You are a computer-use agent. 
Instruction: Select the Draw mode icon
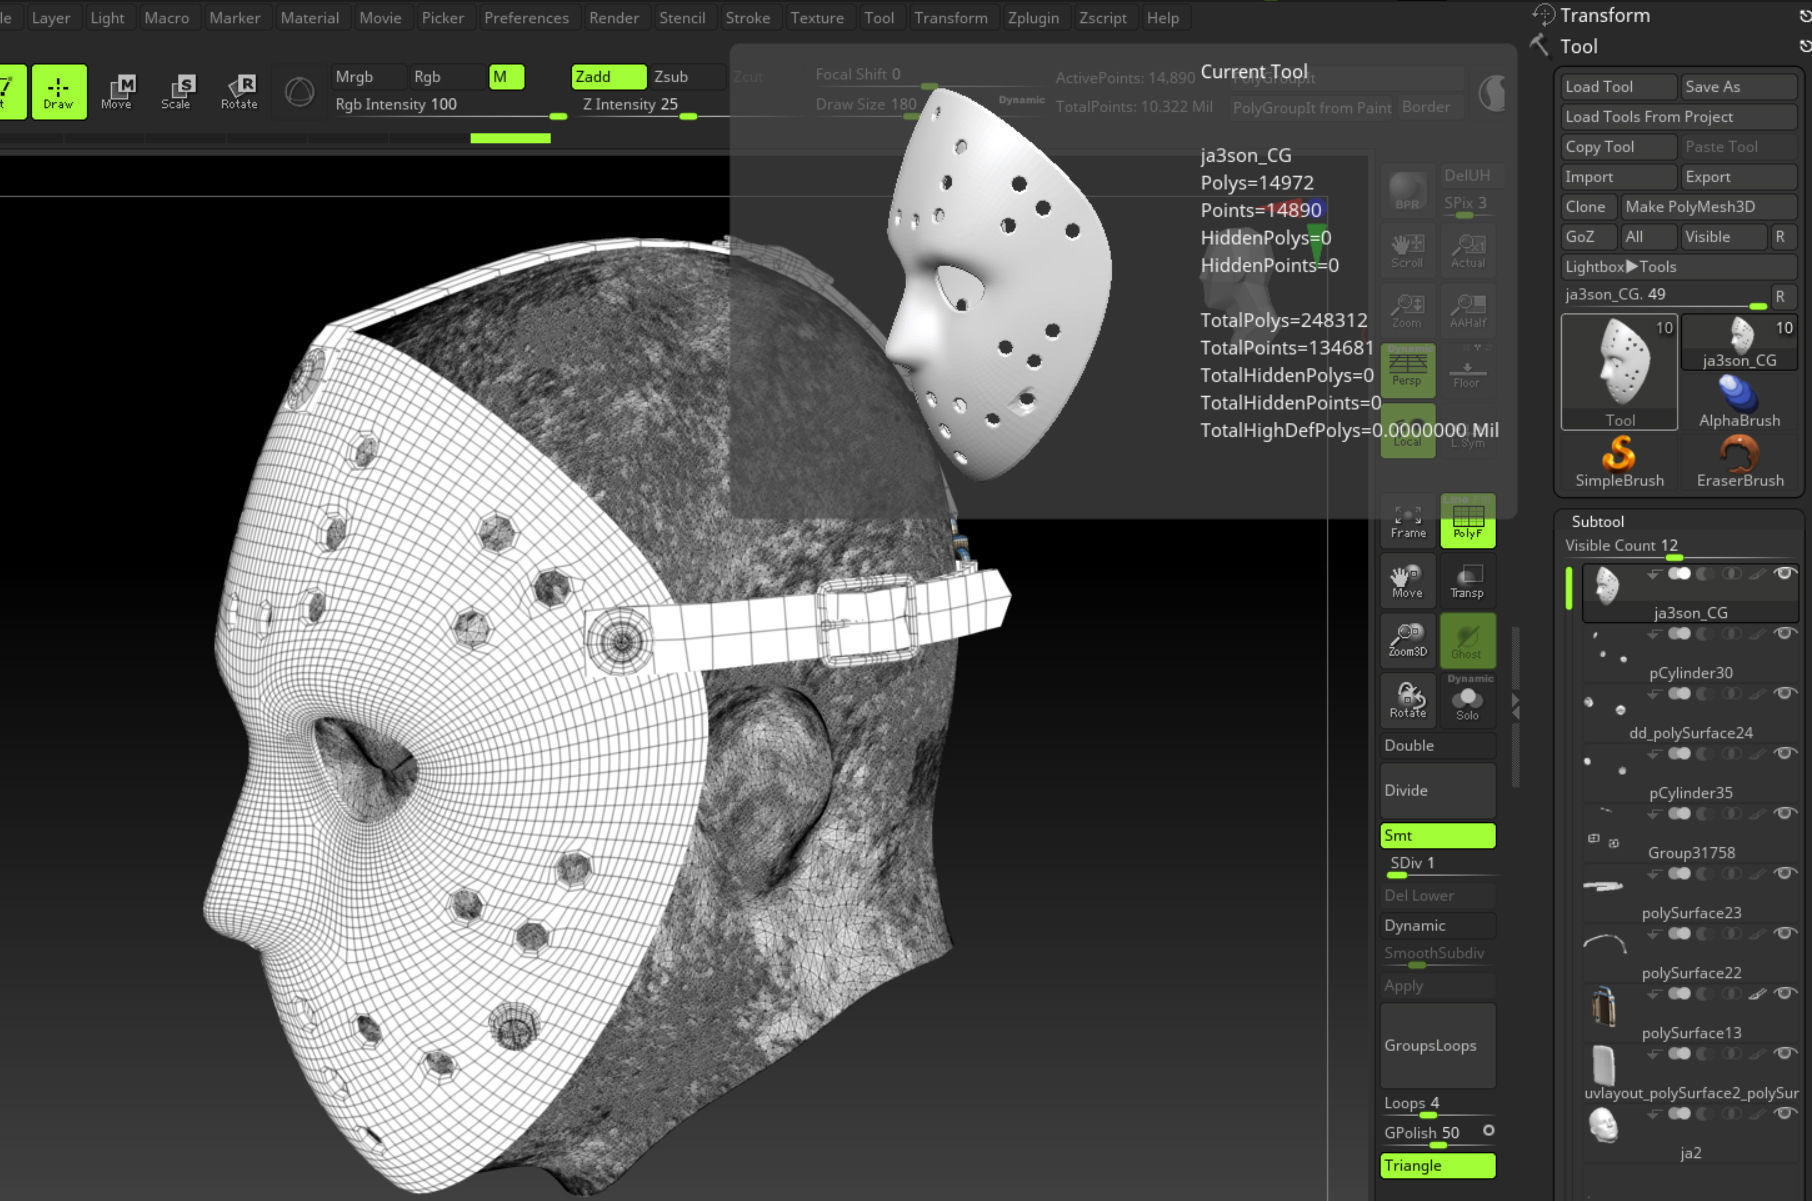pyautogui.click(x=59, y=92)
